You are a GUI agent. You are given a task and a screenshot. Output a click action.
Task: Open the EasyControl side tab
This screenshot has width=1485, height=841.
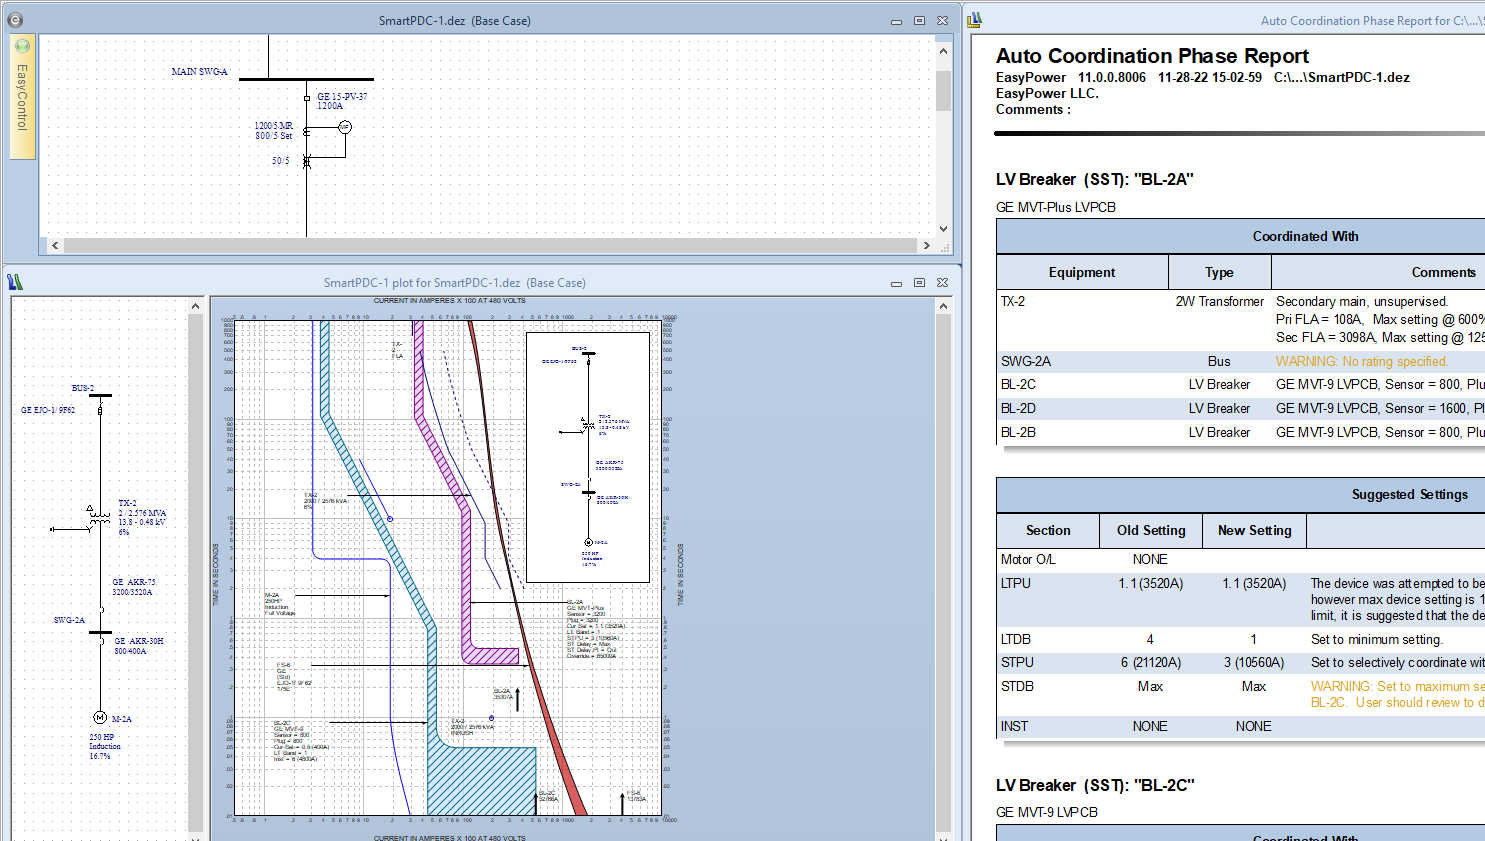pyautogui.click(x=22, y=98)
